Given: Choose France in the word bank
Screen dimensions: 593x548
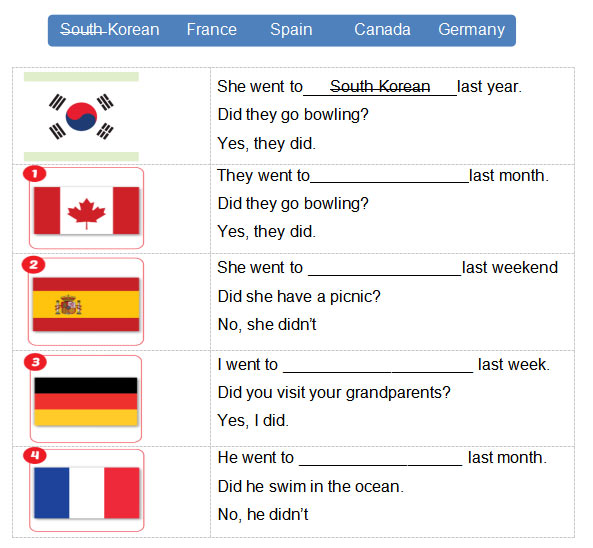Looking at the screenshot, I should pos(212,29).
